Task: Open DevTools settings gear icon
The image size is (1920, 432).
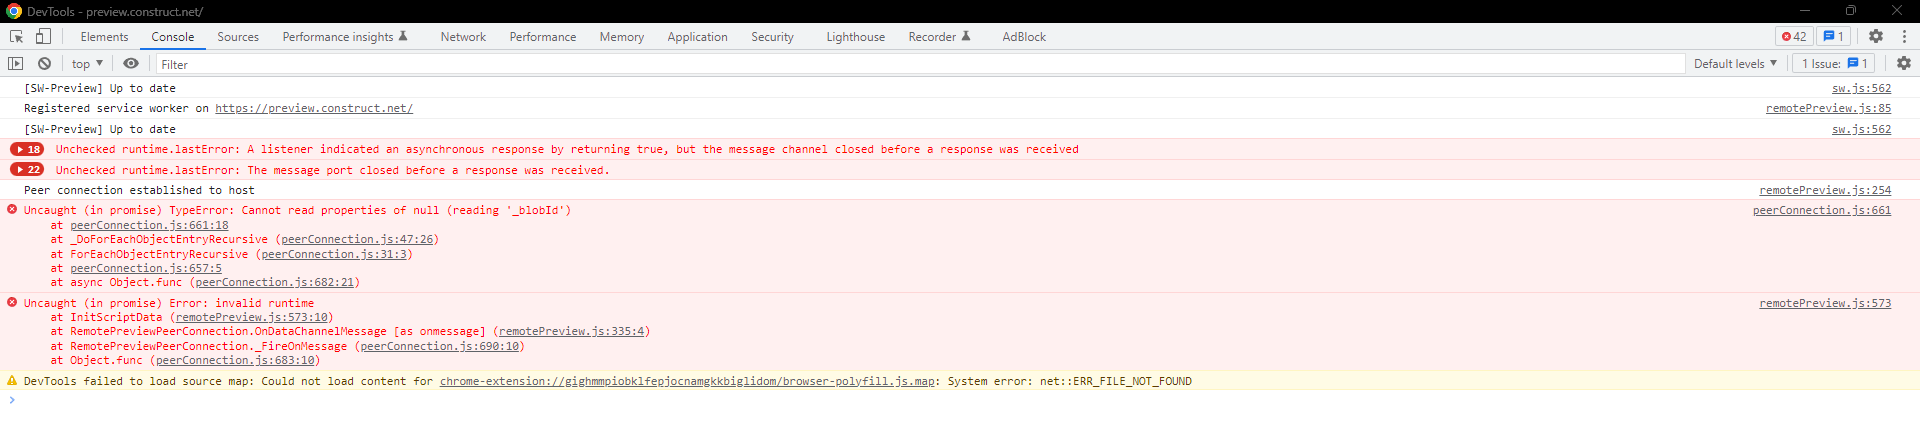Action: [x=1876, y=36]
